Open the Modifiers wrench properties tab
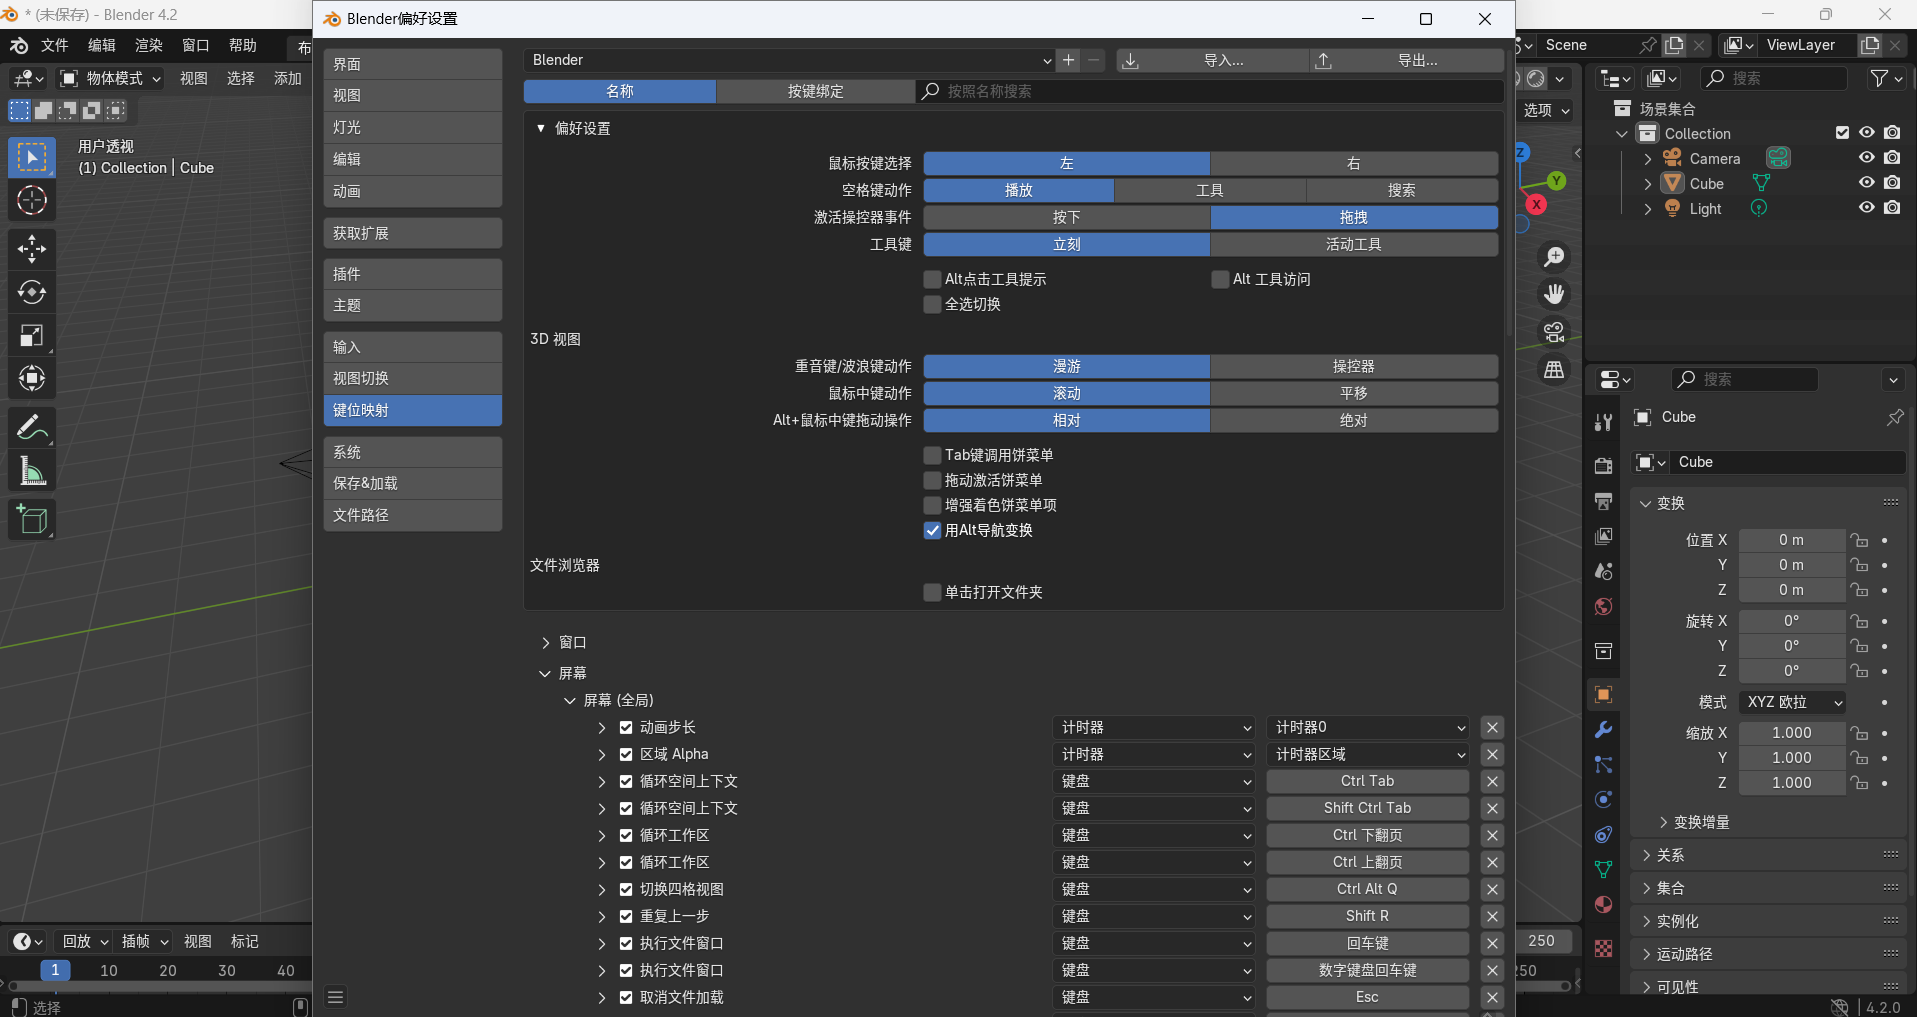Viewport: 1917px width, 1017px height. [1603, 729]
